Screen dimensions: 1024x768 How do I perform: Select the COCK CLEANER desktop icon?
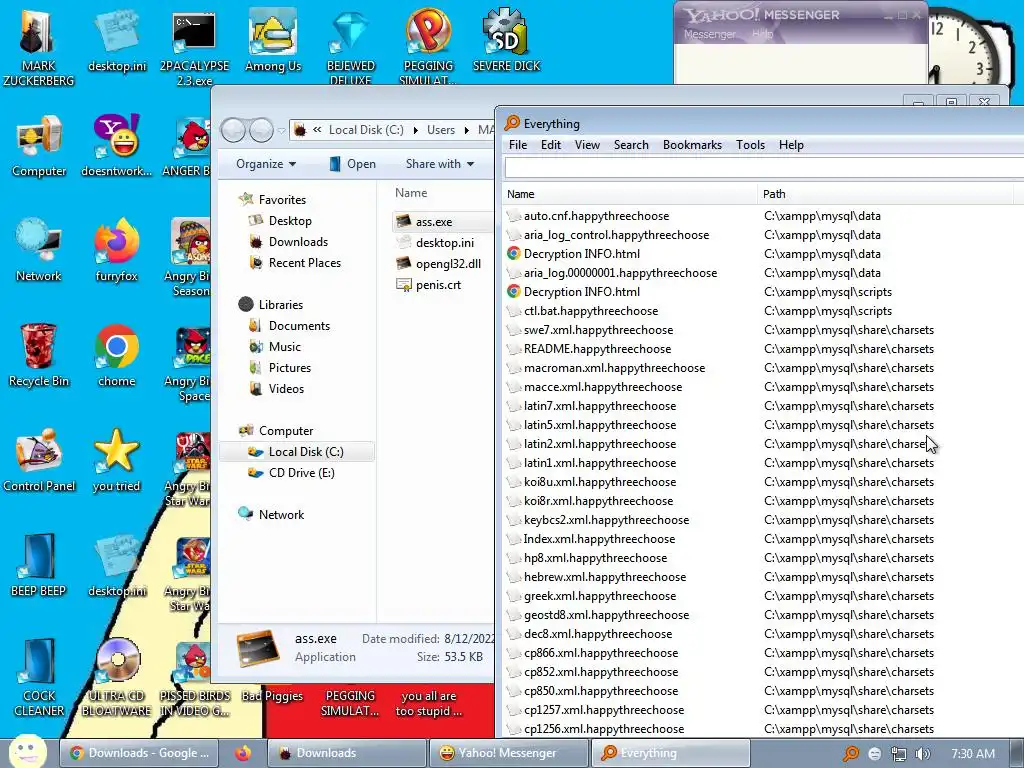pyautogui.click(x=39, y=676)
